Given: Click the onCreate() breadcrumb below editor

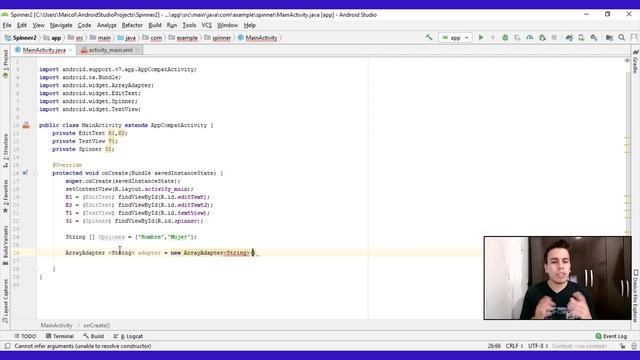Looking at the screenshot, I should (x=97, y=326).
